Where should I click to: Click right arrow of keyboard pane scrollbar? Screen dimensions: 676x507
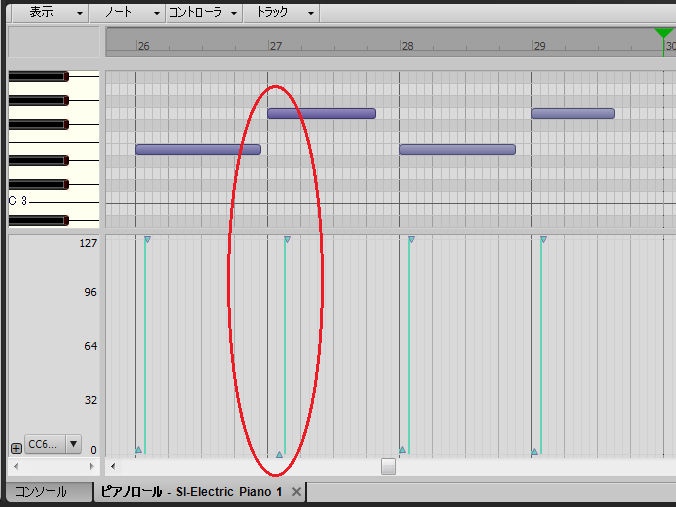coord(91,466)
